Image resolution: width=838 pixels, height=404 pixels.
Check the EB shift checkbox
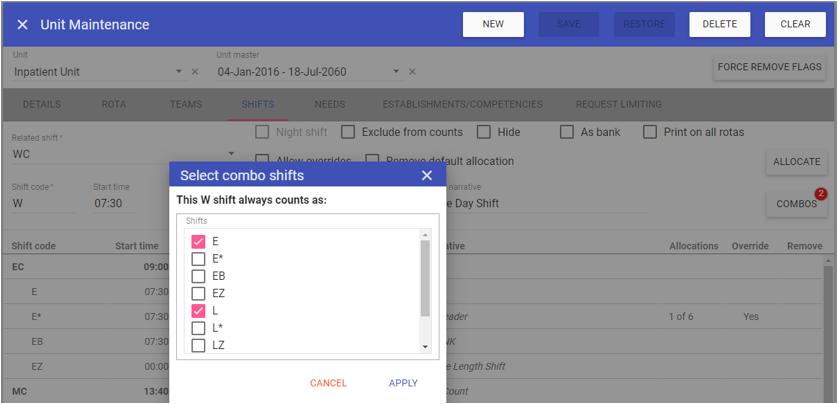click(198, 276)
